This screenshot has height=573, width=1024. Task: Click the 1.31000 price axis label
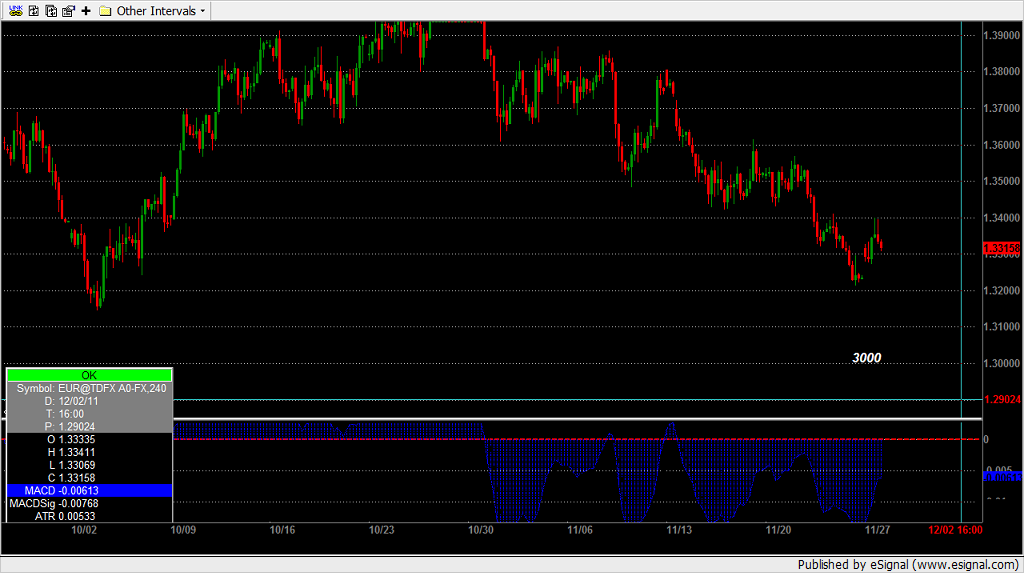(x=1002, y=327)
